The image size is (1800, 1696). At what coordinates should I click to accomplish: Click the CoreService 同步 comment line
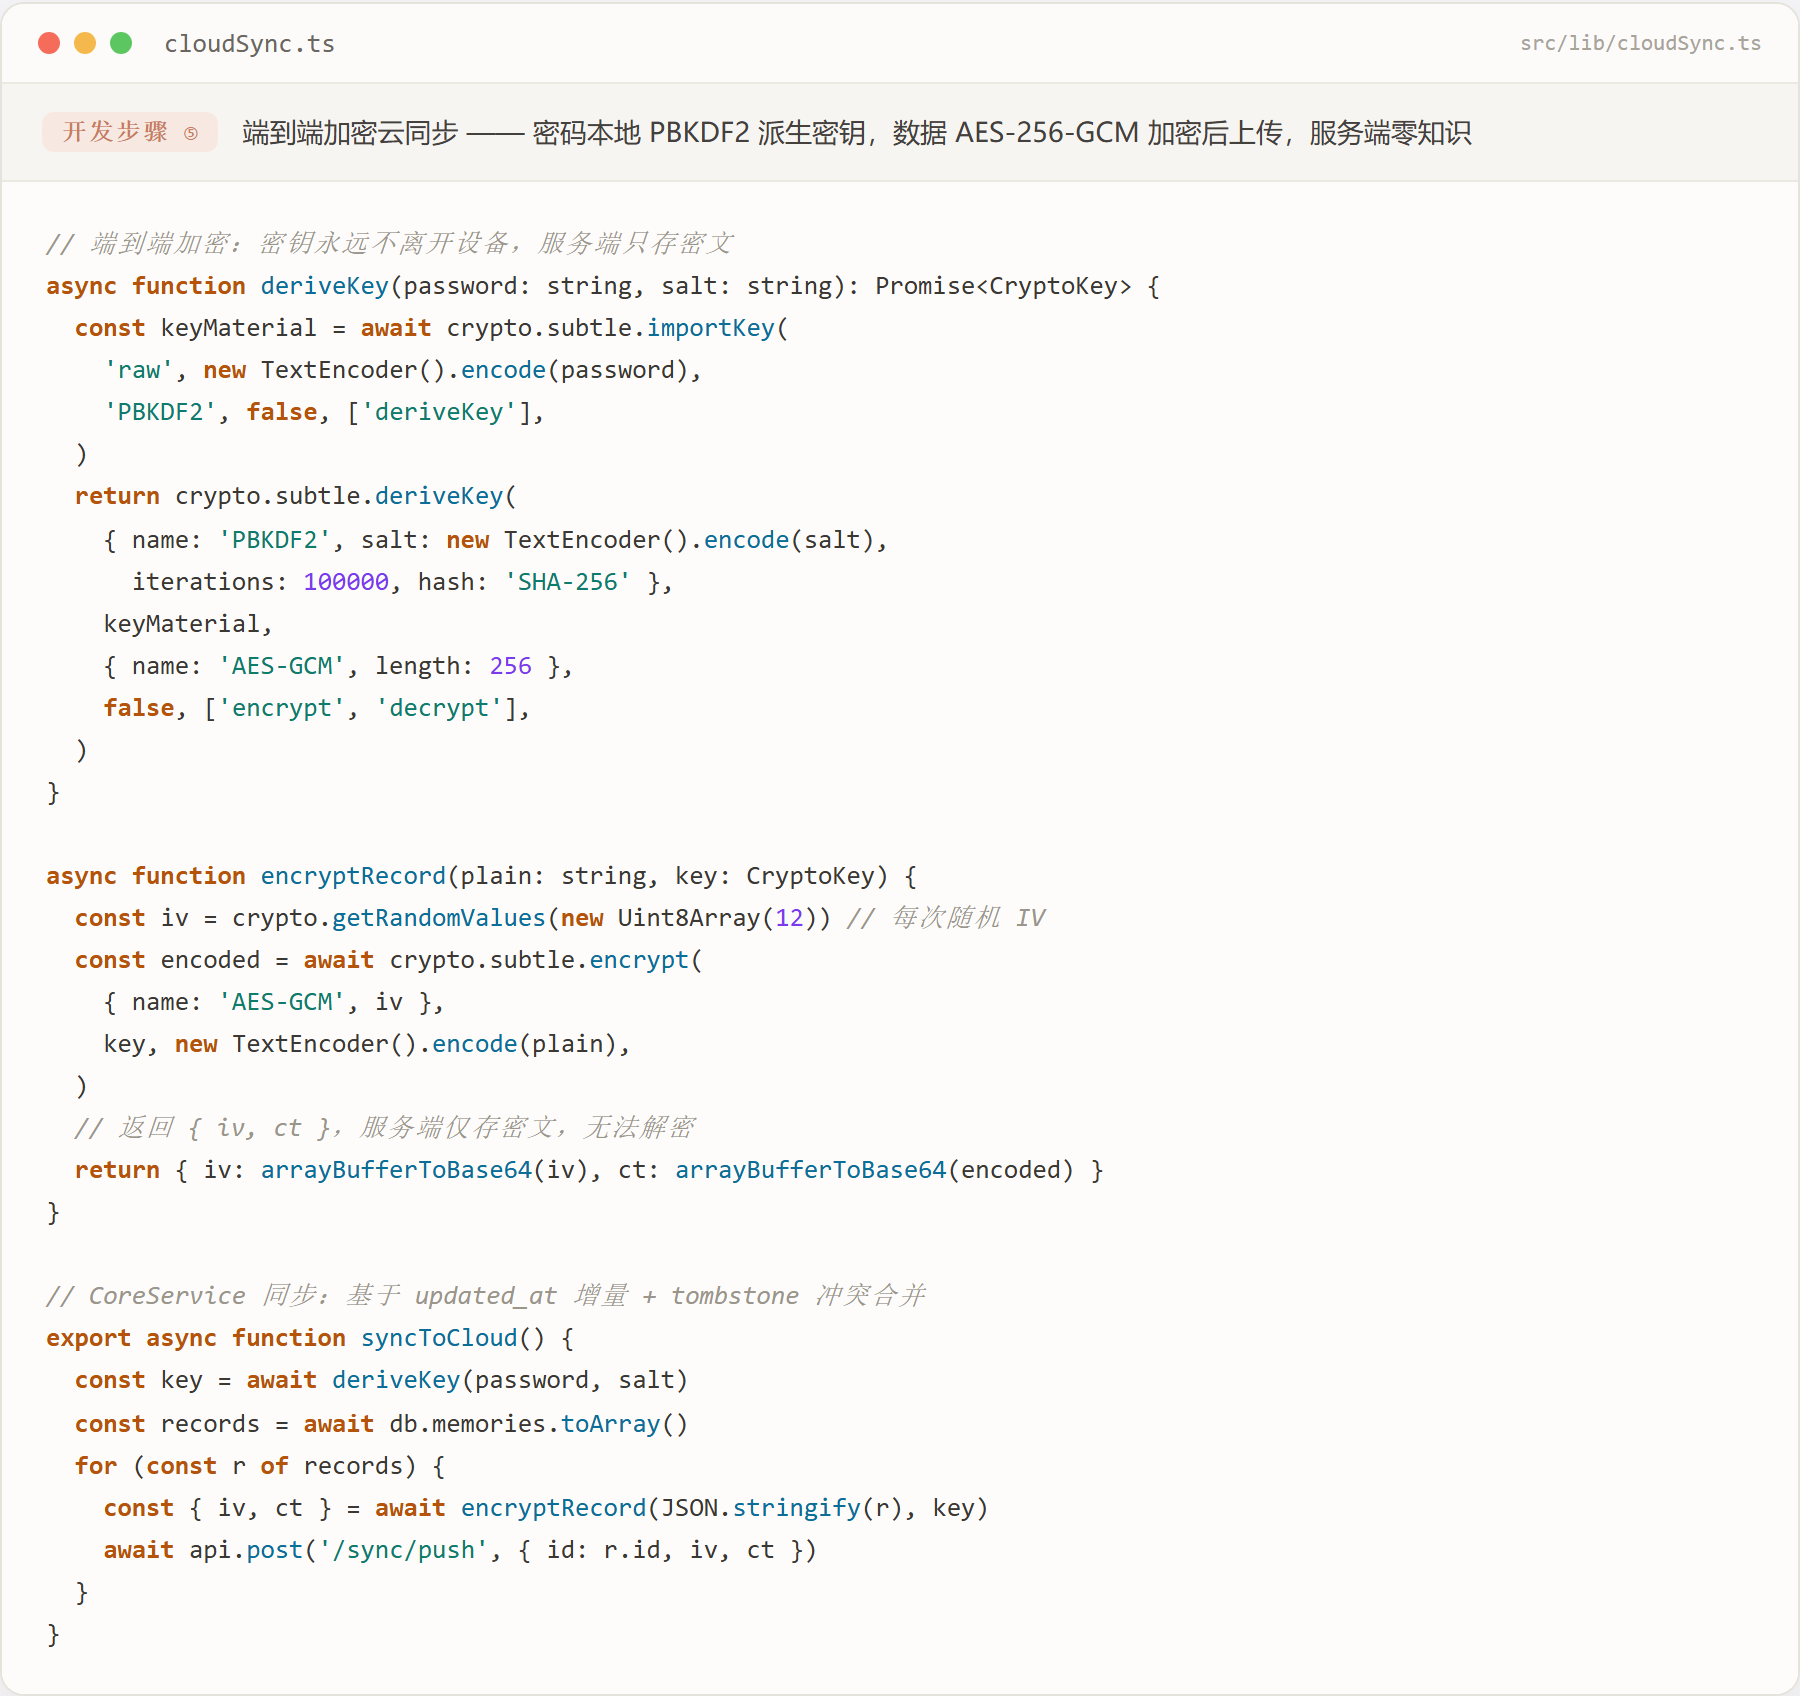(x=486, y=1296)
